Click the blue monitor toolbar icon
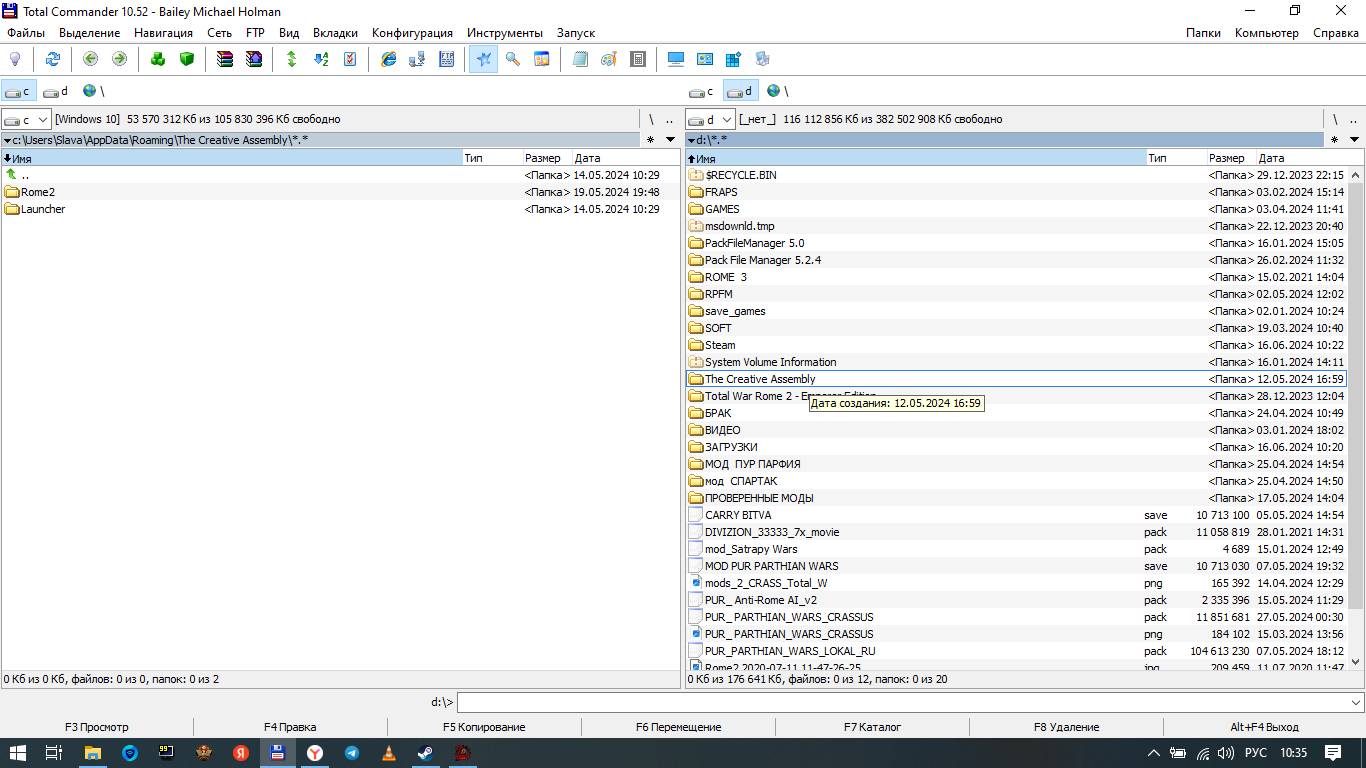The image size is (1366, 768). tap(676, 59)
